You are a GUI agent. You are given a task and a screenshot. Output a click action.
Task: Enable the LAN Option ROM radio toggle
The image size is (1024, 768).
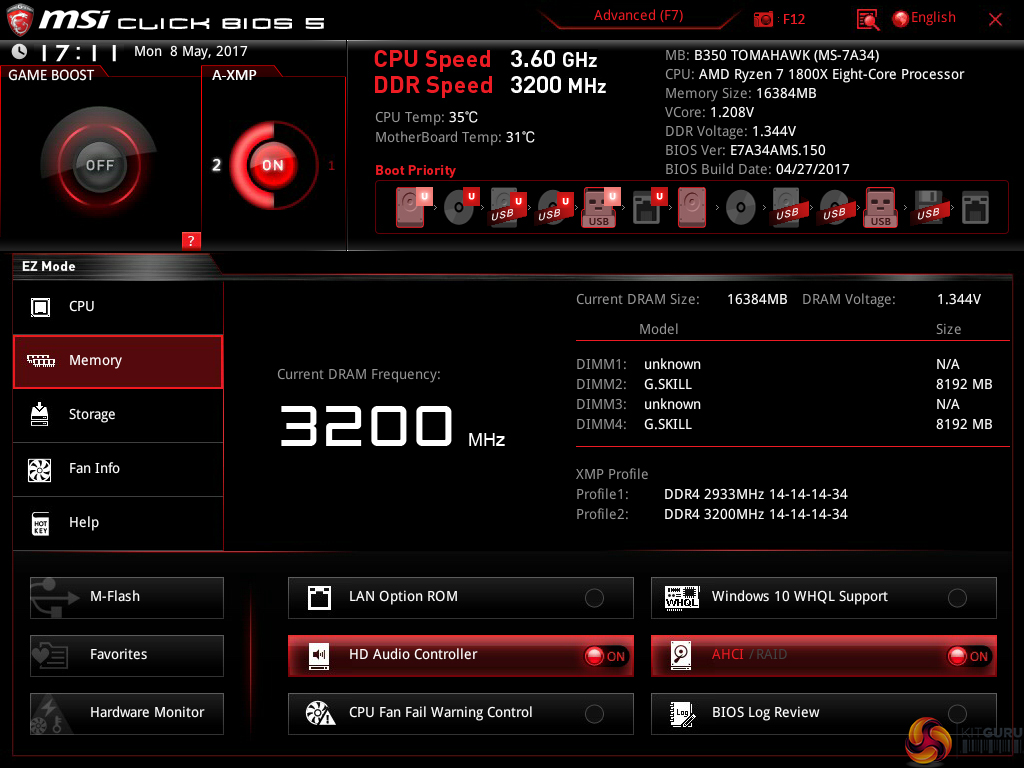coord(594,598)
